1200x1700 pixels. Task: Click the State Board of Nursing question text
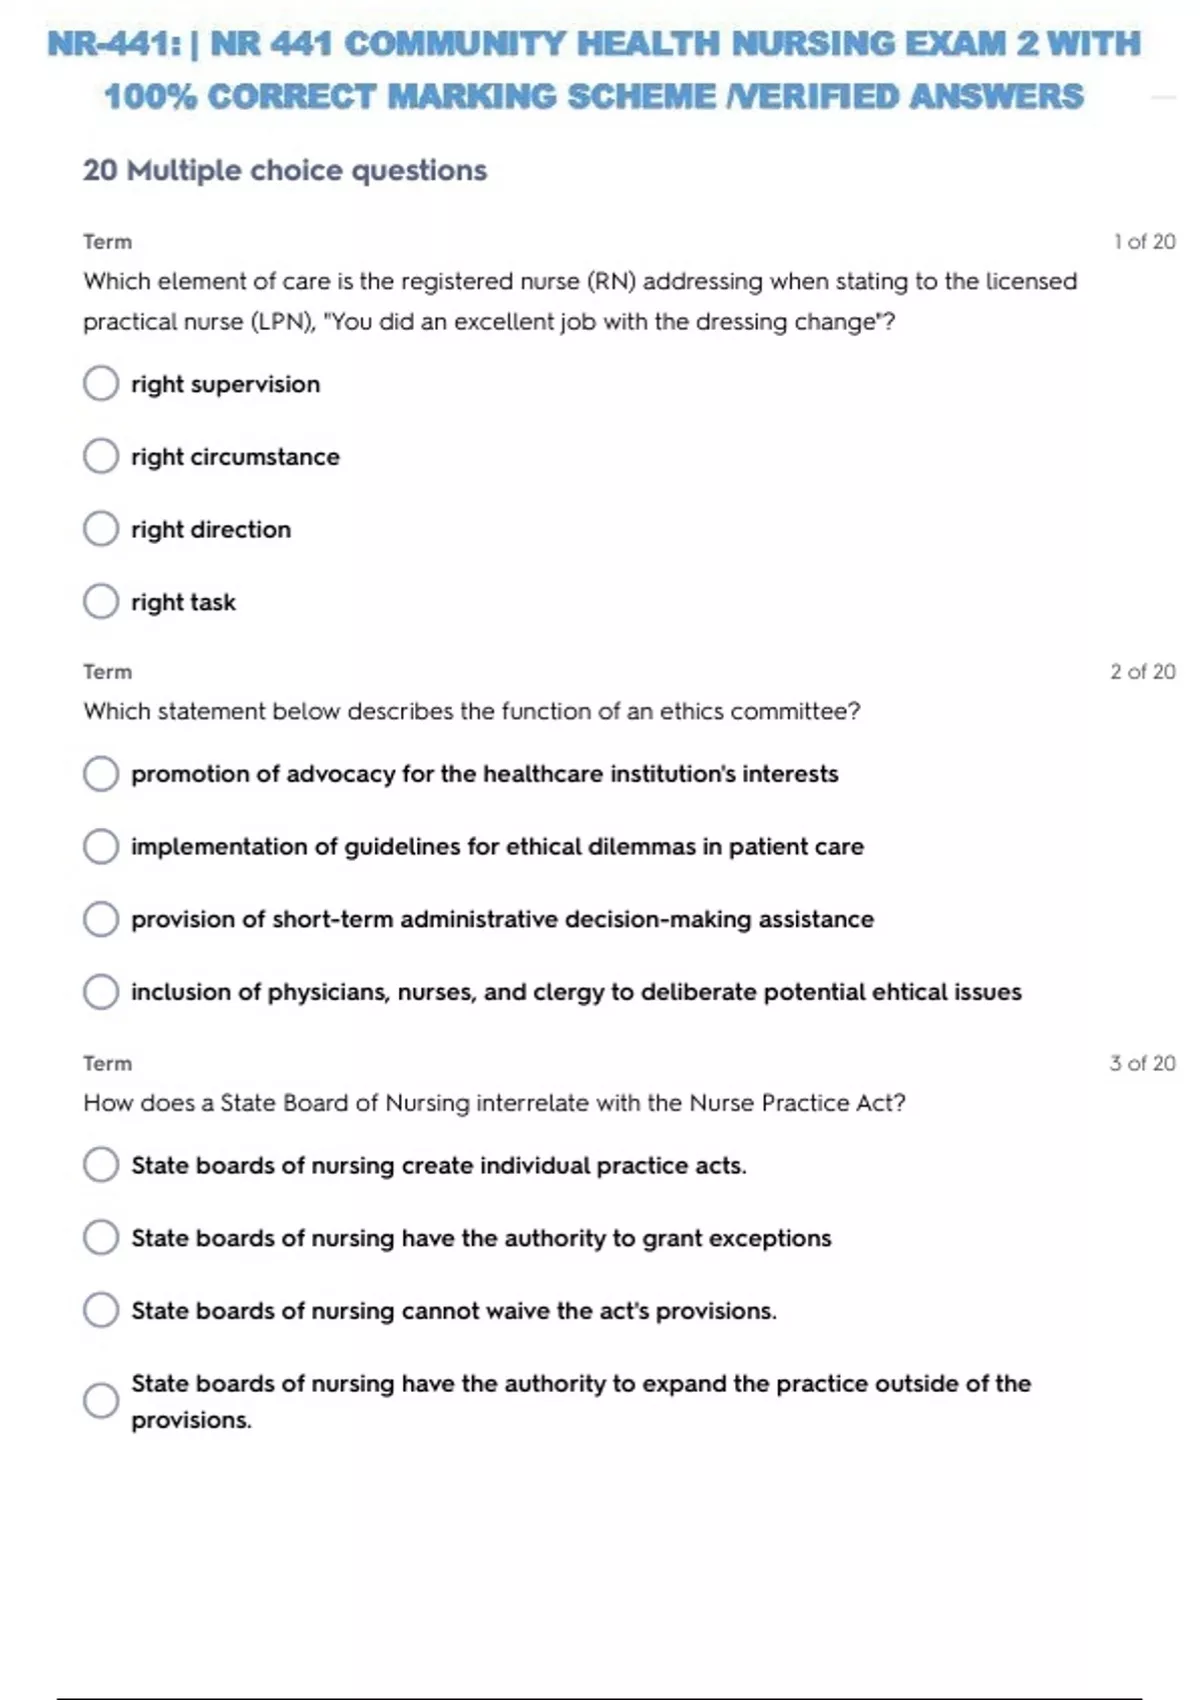pos(494,1103)
